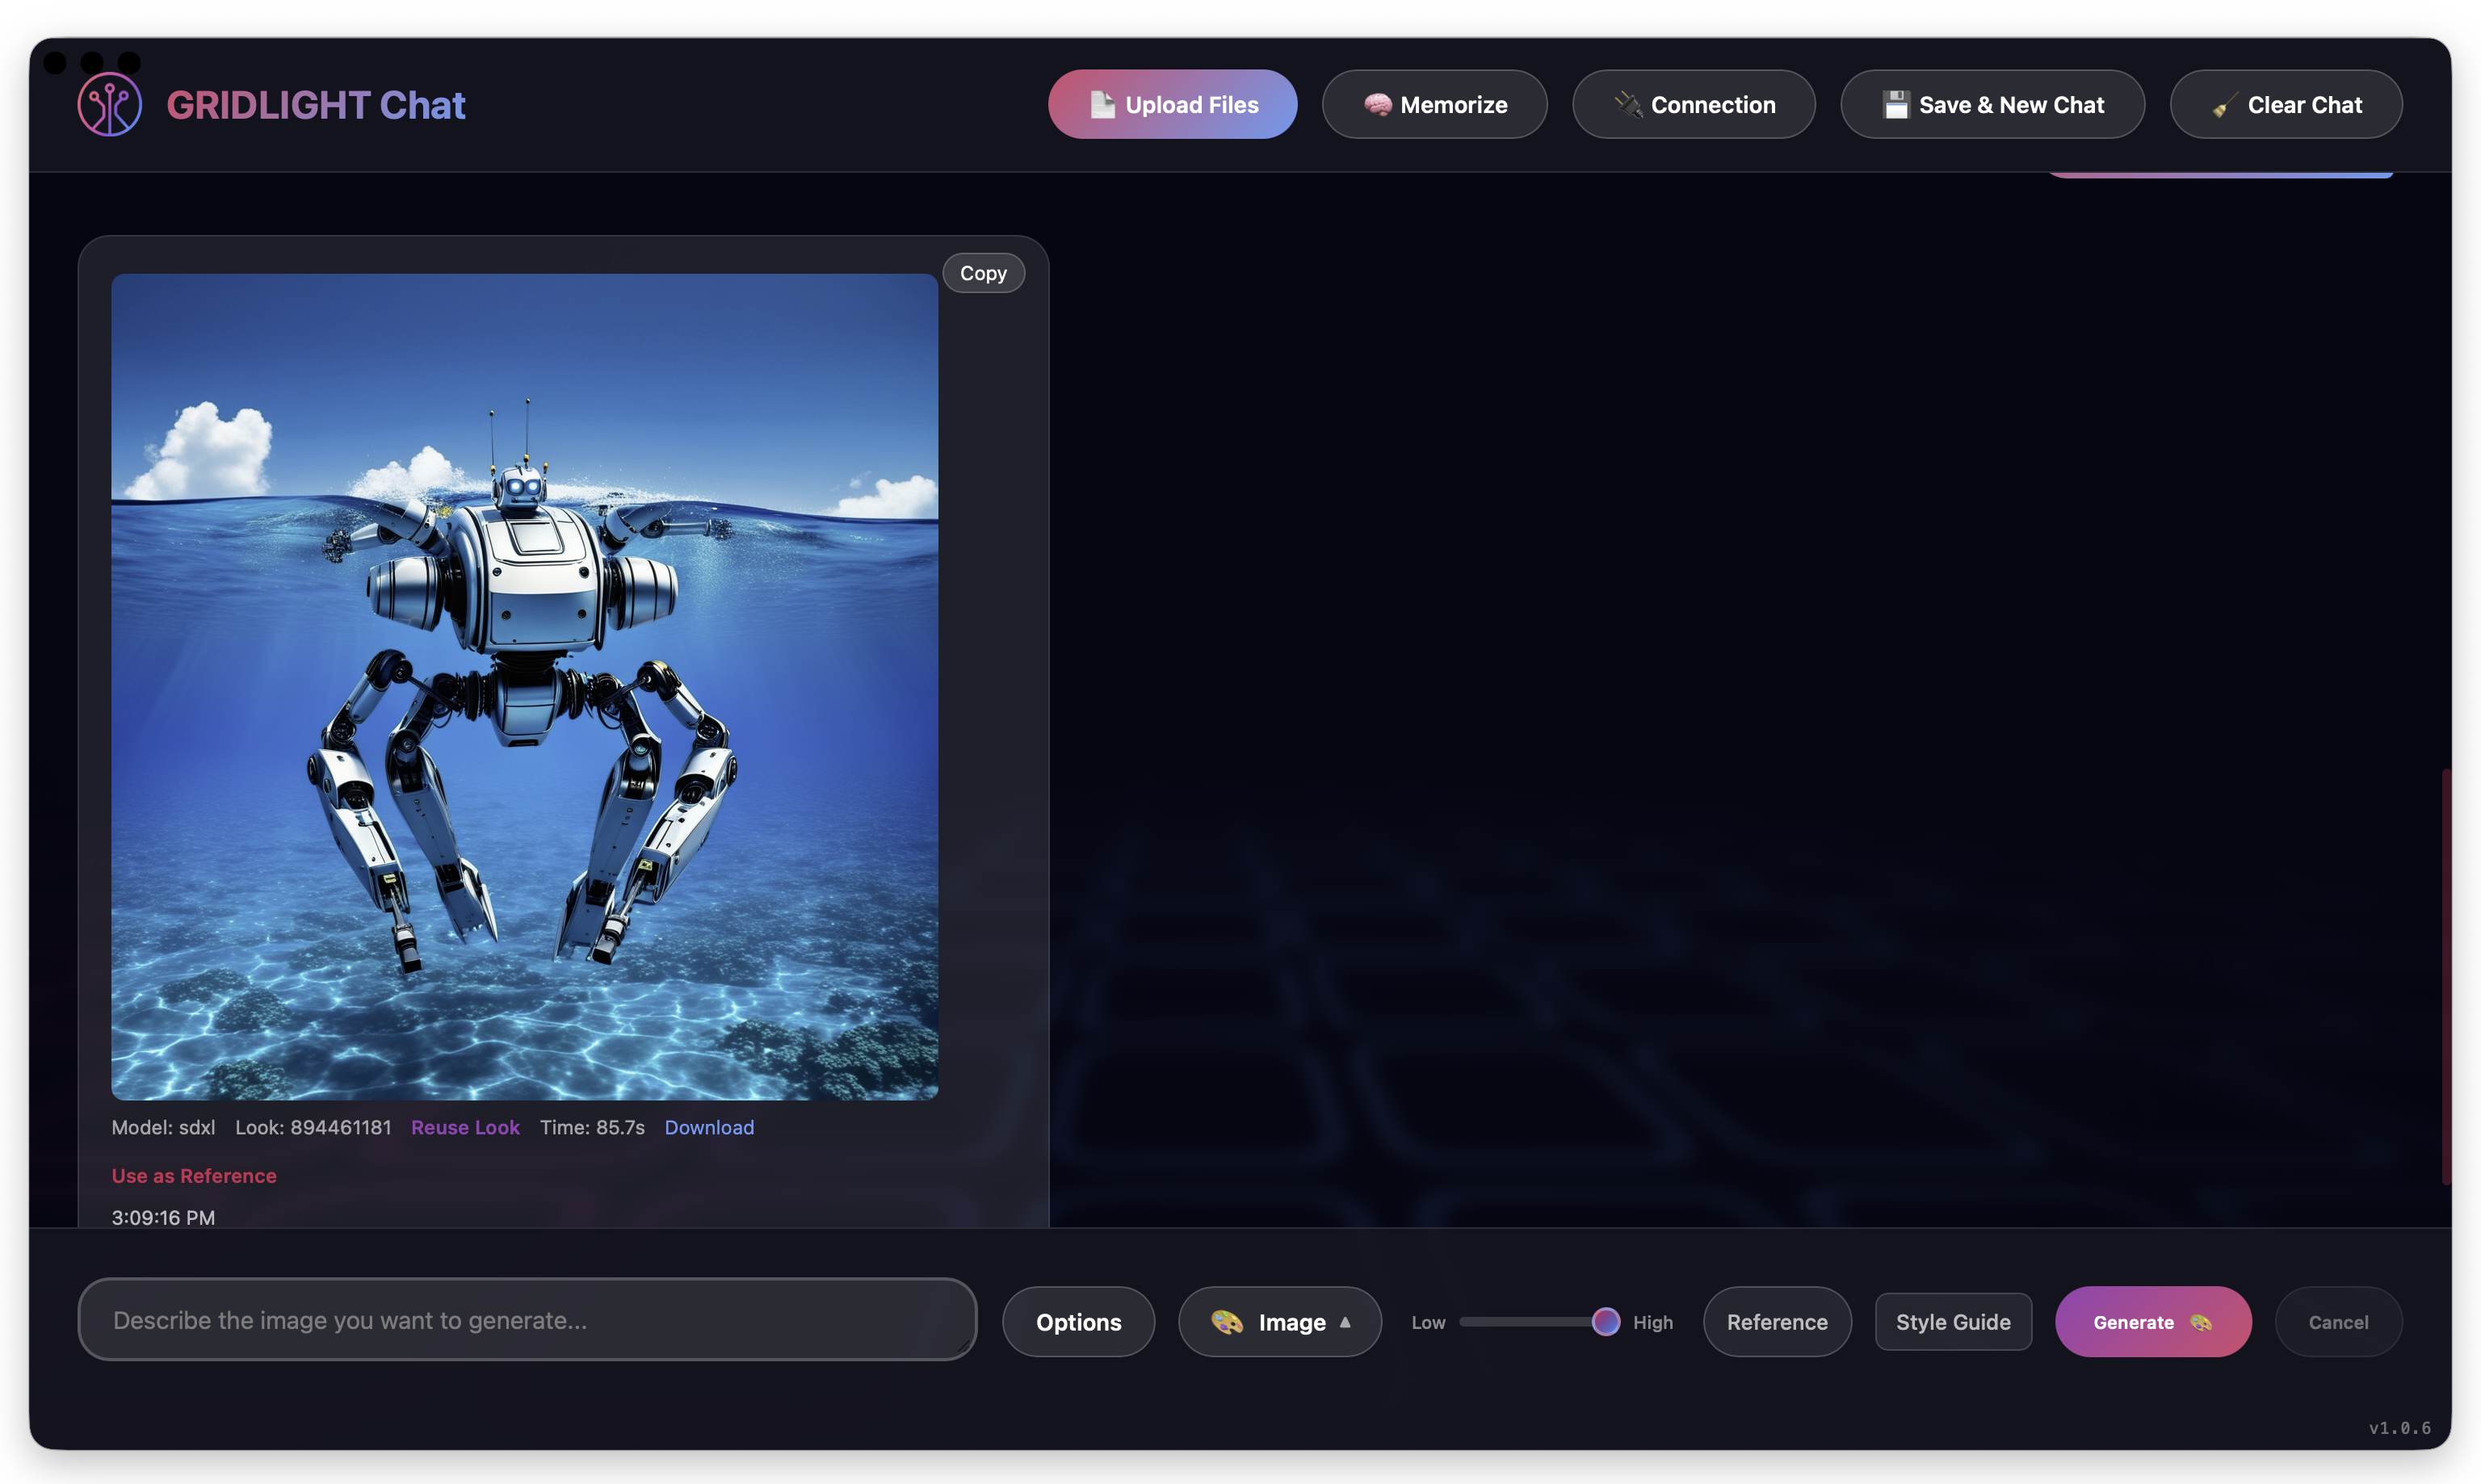Click the 3:09:16 PM timestamp
Viewport: 2481px width, 1484px height.
[163, 1217]
